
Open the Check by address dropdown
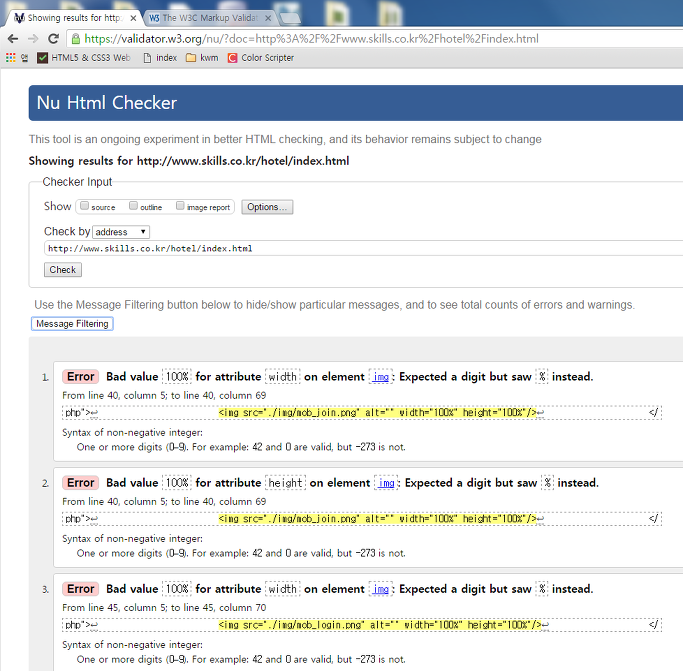tap(121, 232)
